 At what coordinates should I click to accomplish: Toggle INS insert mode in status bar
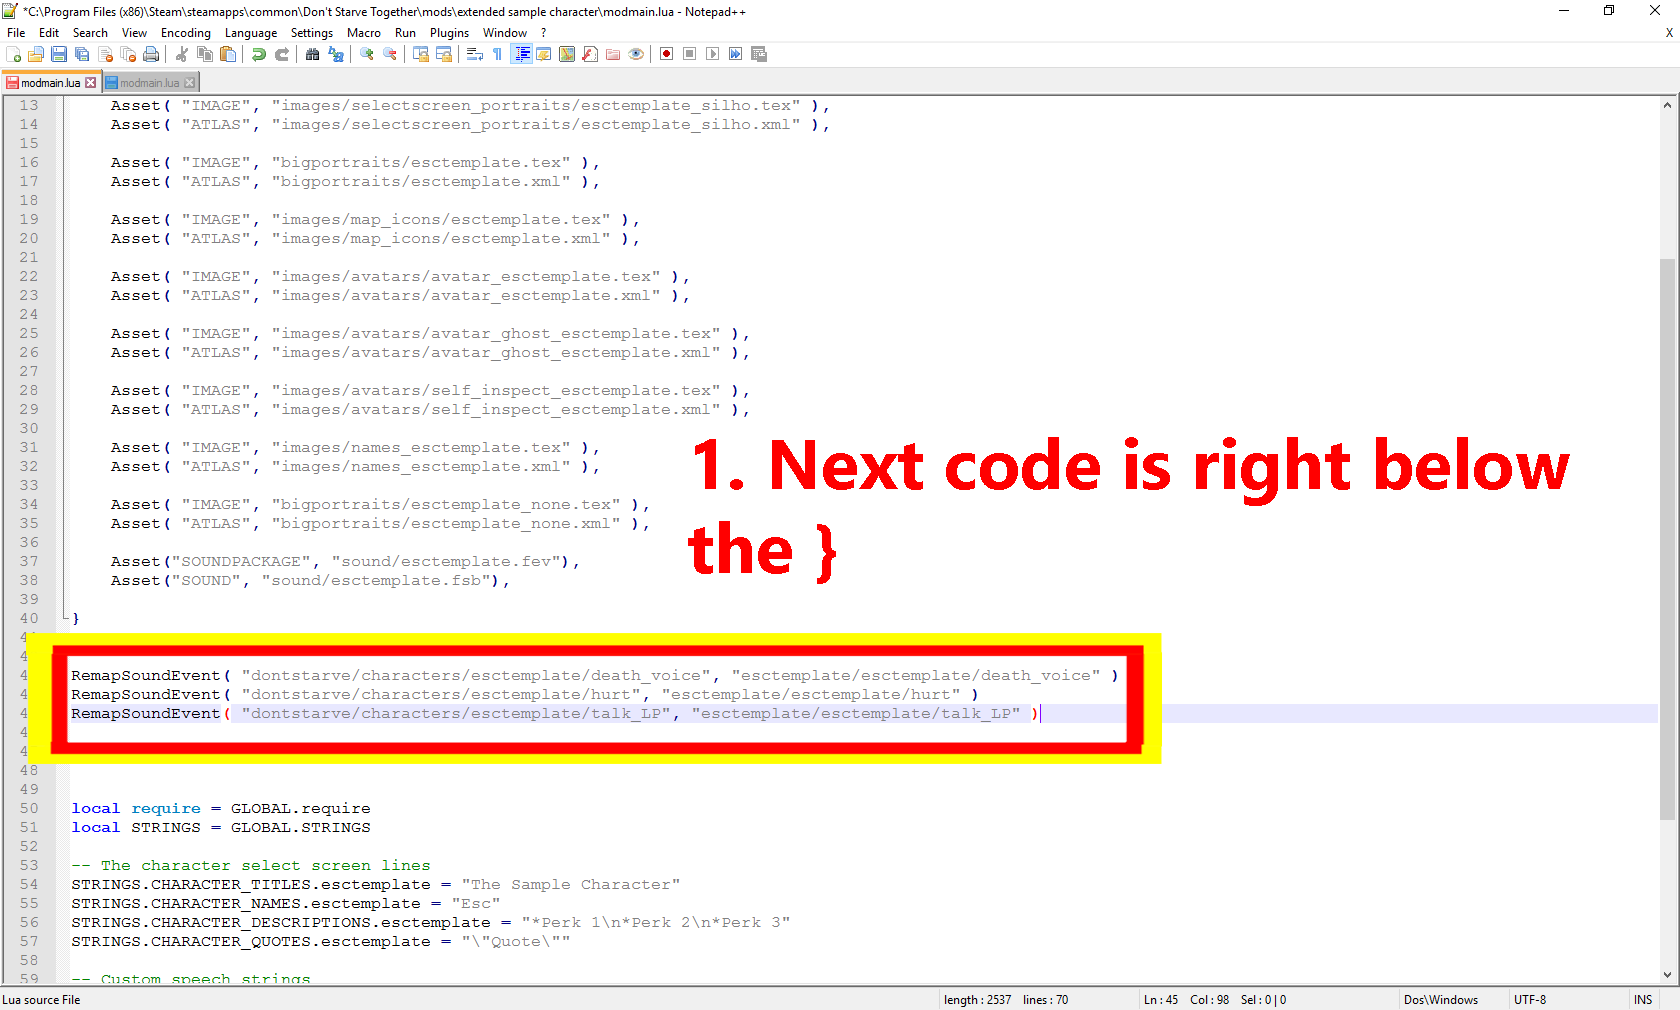1643,1000
